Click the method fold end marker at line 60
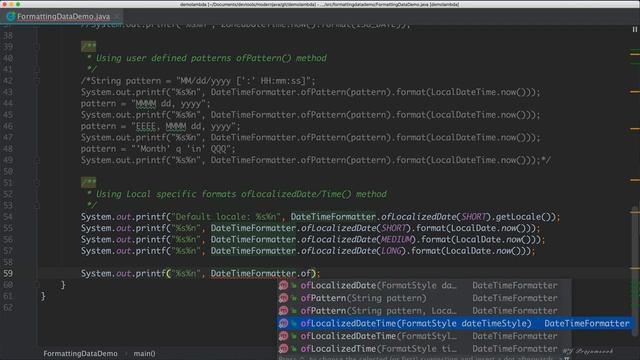 (37, 285)
